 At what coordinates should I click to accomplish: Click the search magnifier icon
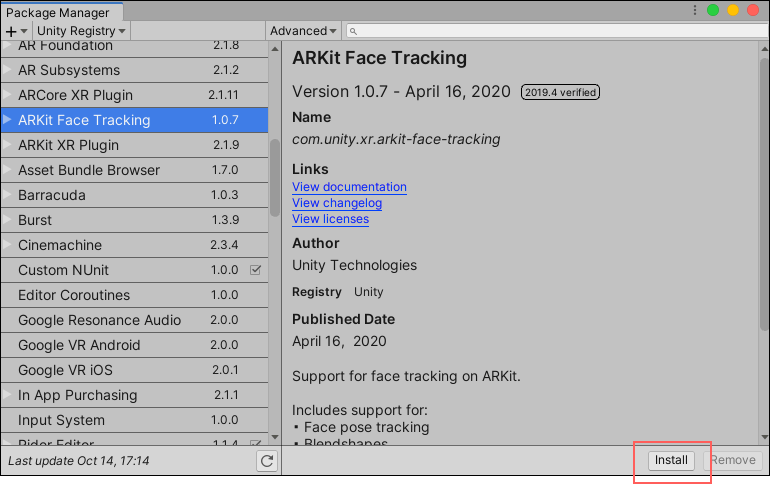353,31
